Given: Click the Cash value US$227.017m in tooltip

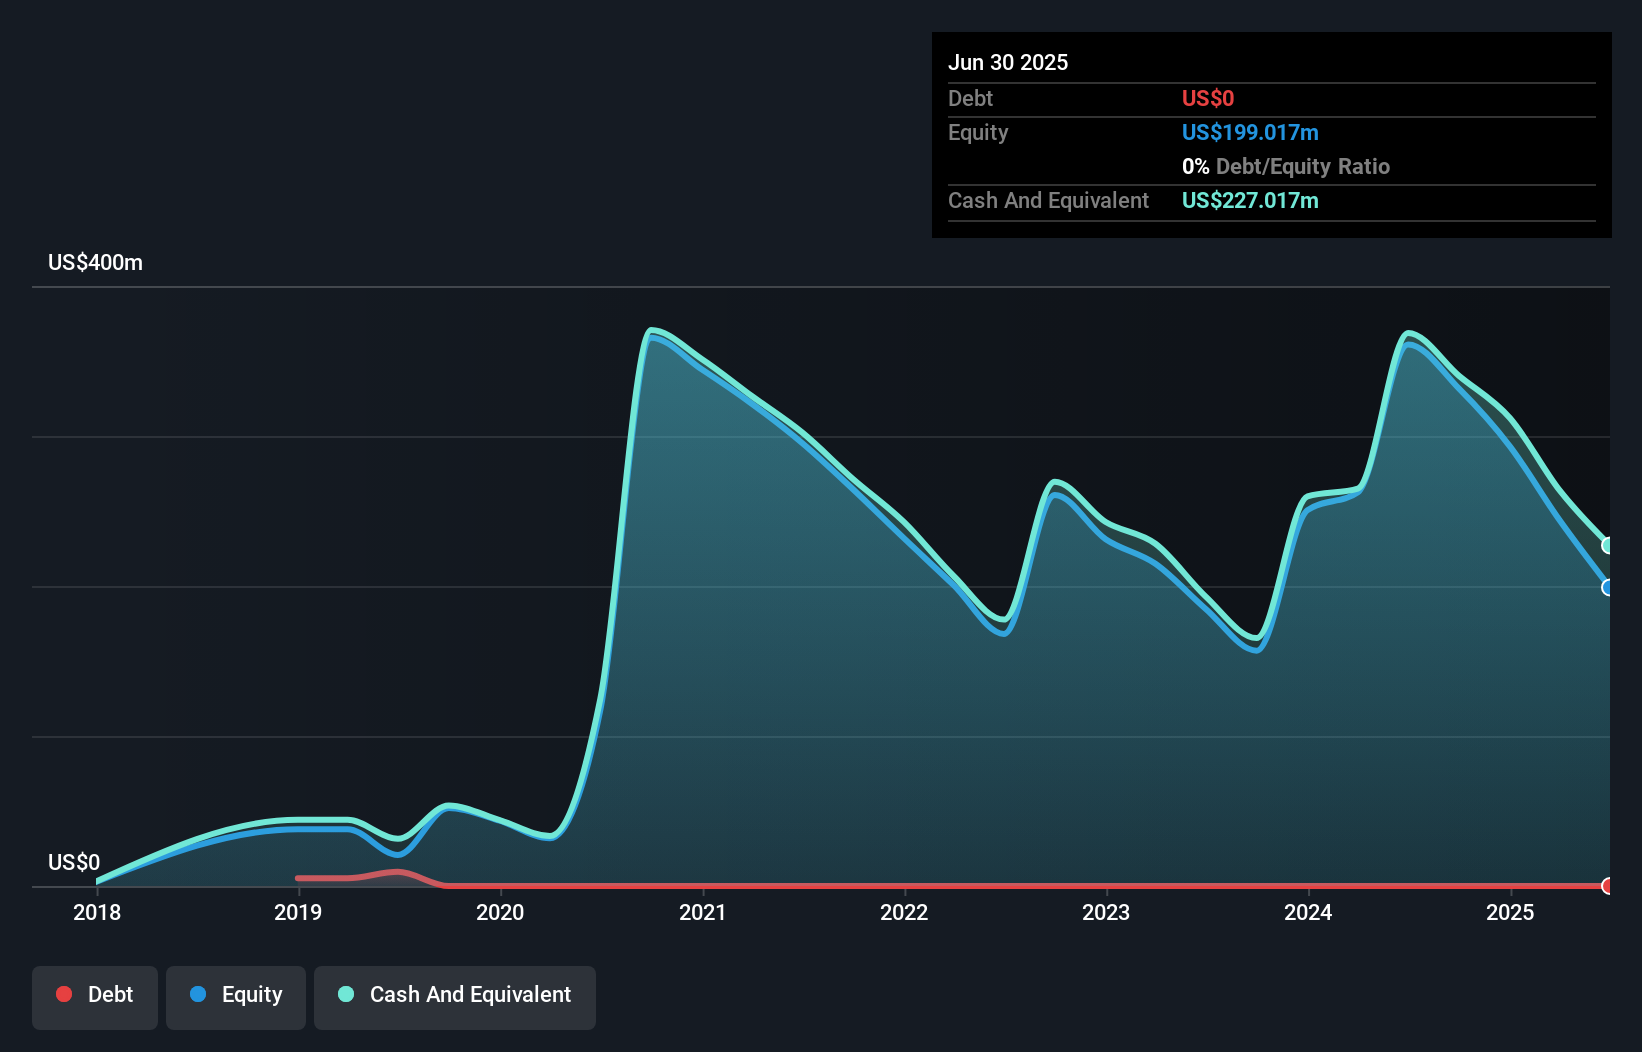Looking at the screenshot, I should (x=1250, y=200).
